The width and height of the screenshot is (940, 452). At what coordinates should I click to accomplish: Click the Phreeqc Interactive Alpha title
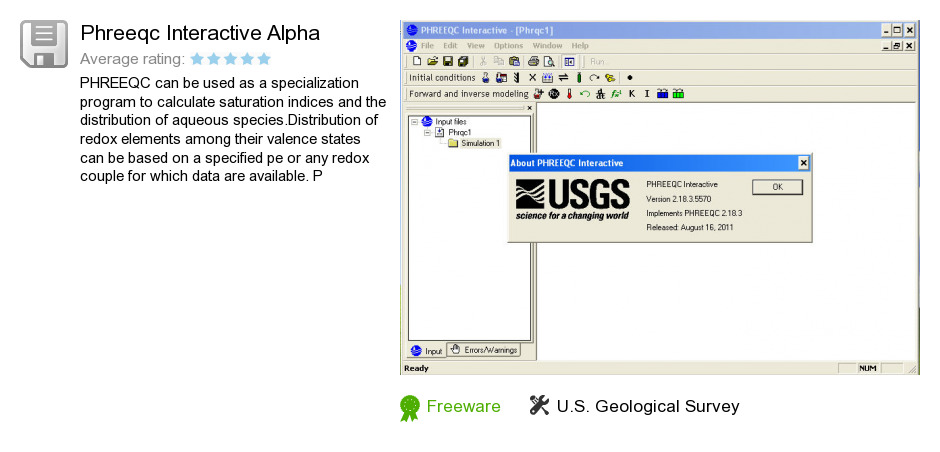[x=200, y=33]
